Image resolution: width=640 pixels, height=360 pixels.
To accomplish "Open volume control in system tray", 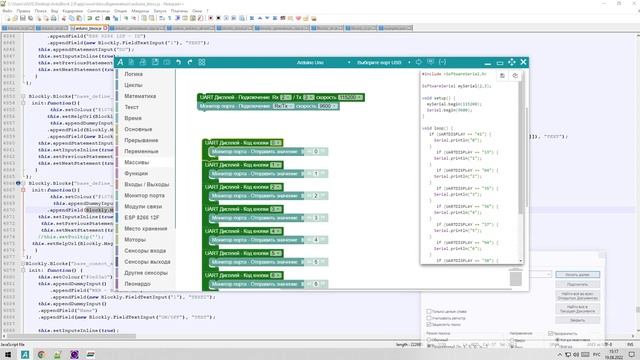I will [x=576, y=355].
